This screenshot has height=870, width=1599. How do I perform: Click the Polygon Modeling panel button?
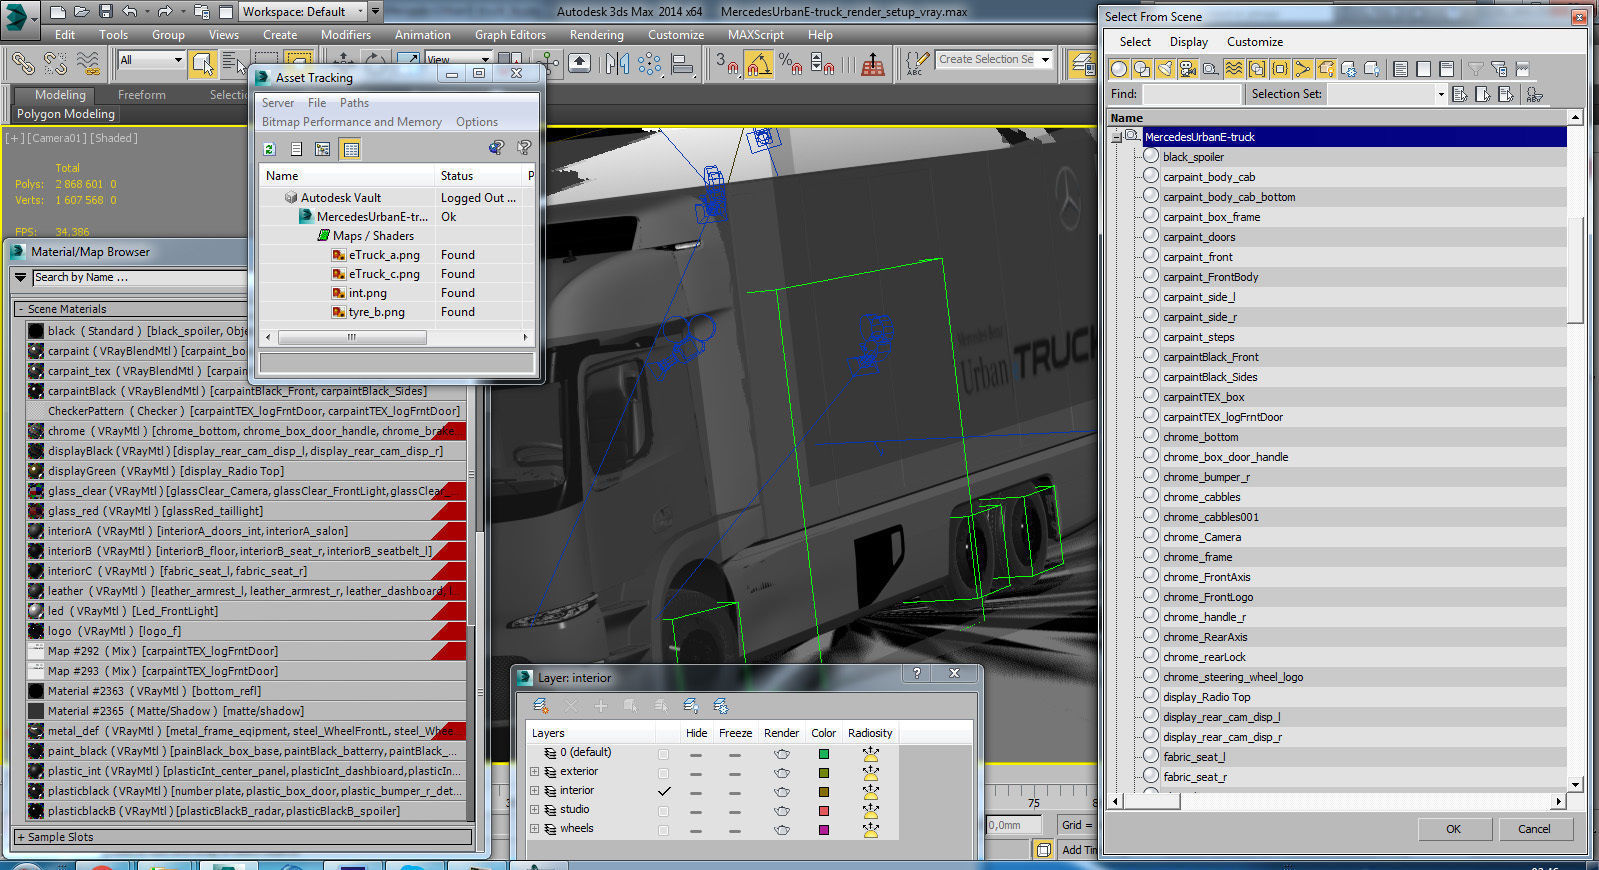click(x=66, y=114)
